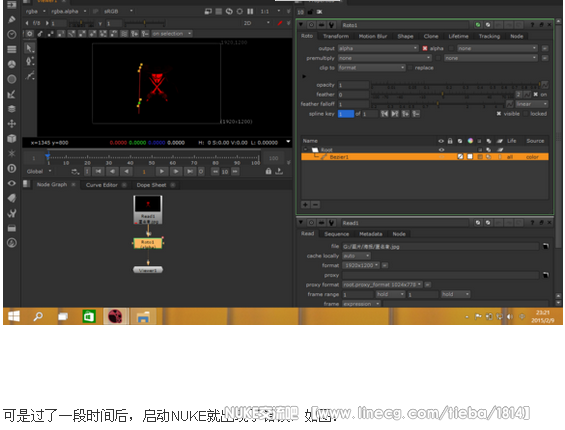565x430 pixels.
Task: Switch to the Transform tab in Roto1
Action: pyautogui.click(x=335, y=36)
